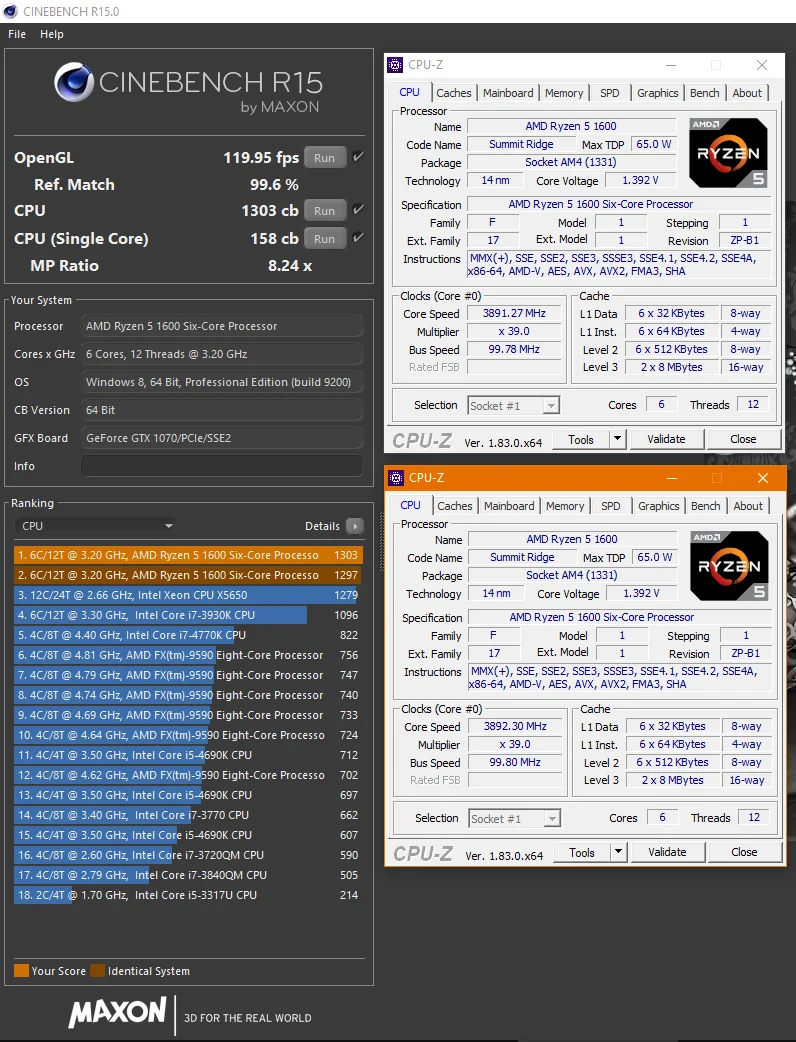796x1042 pixels.
Task: Click GFX Board field GeForce GTX 1070
Action: [222, 438]
